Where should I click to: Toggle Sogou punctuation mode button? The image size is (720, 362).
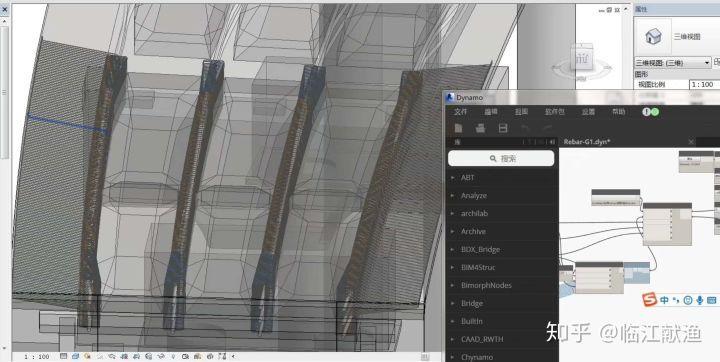[x=675, y=300]
